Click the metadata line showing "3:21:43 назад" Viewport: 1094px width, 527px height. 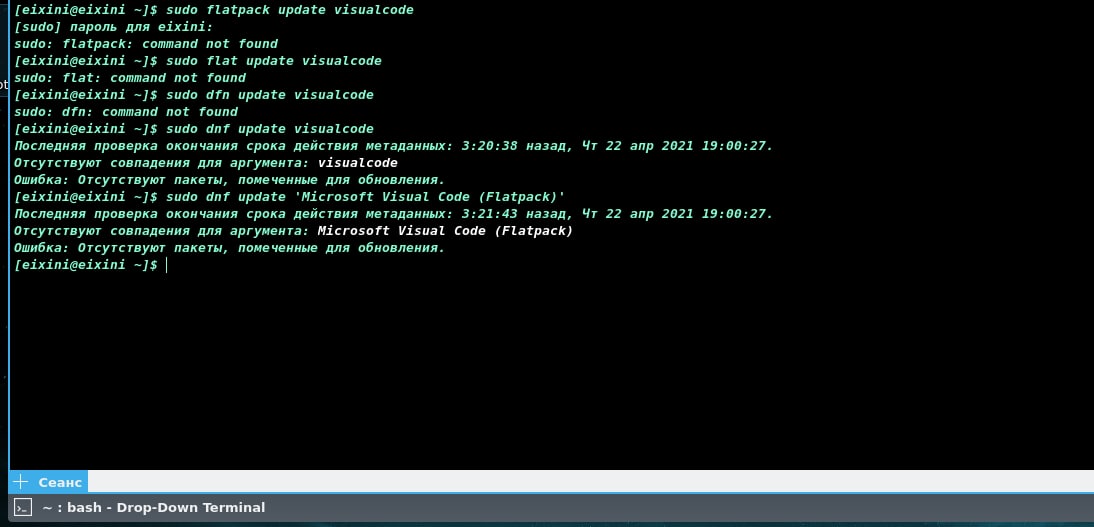pyautogui.click(x=394, y=214)
